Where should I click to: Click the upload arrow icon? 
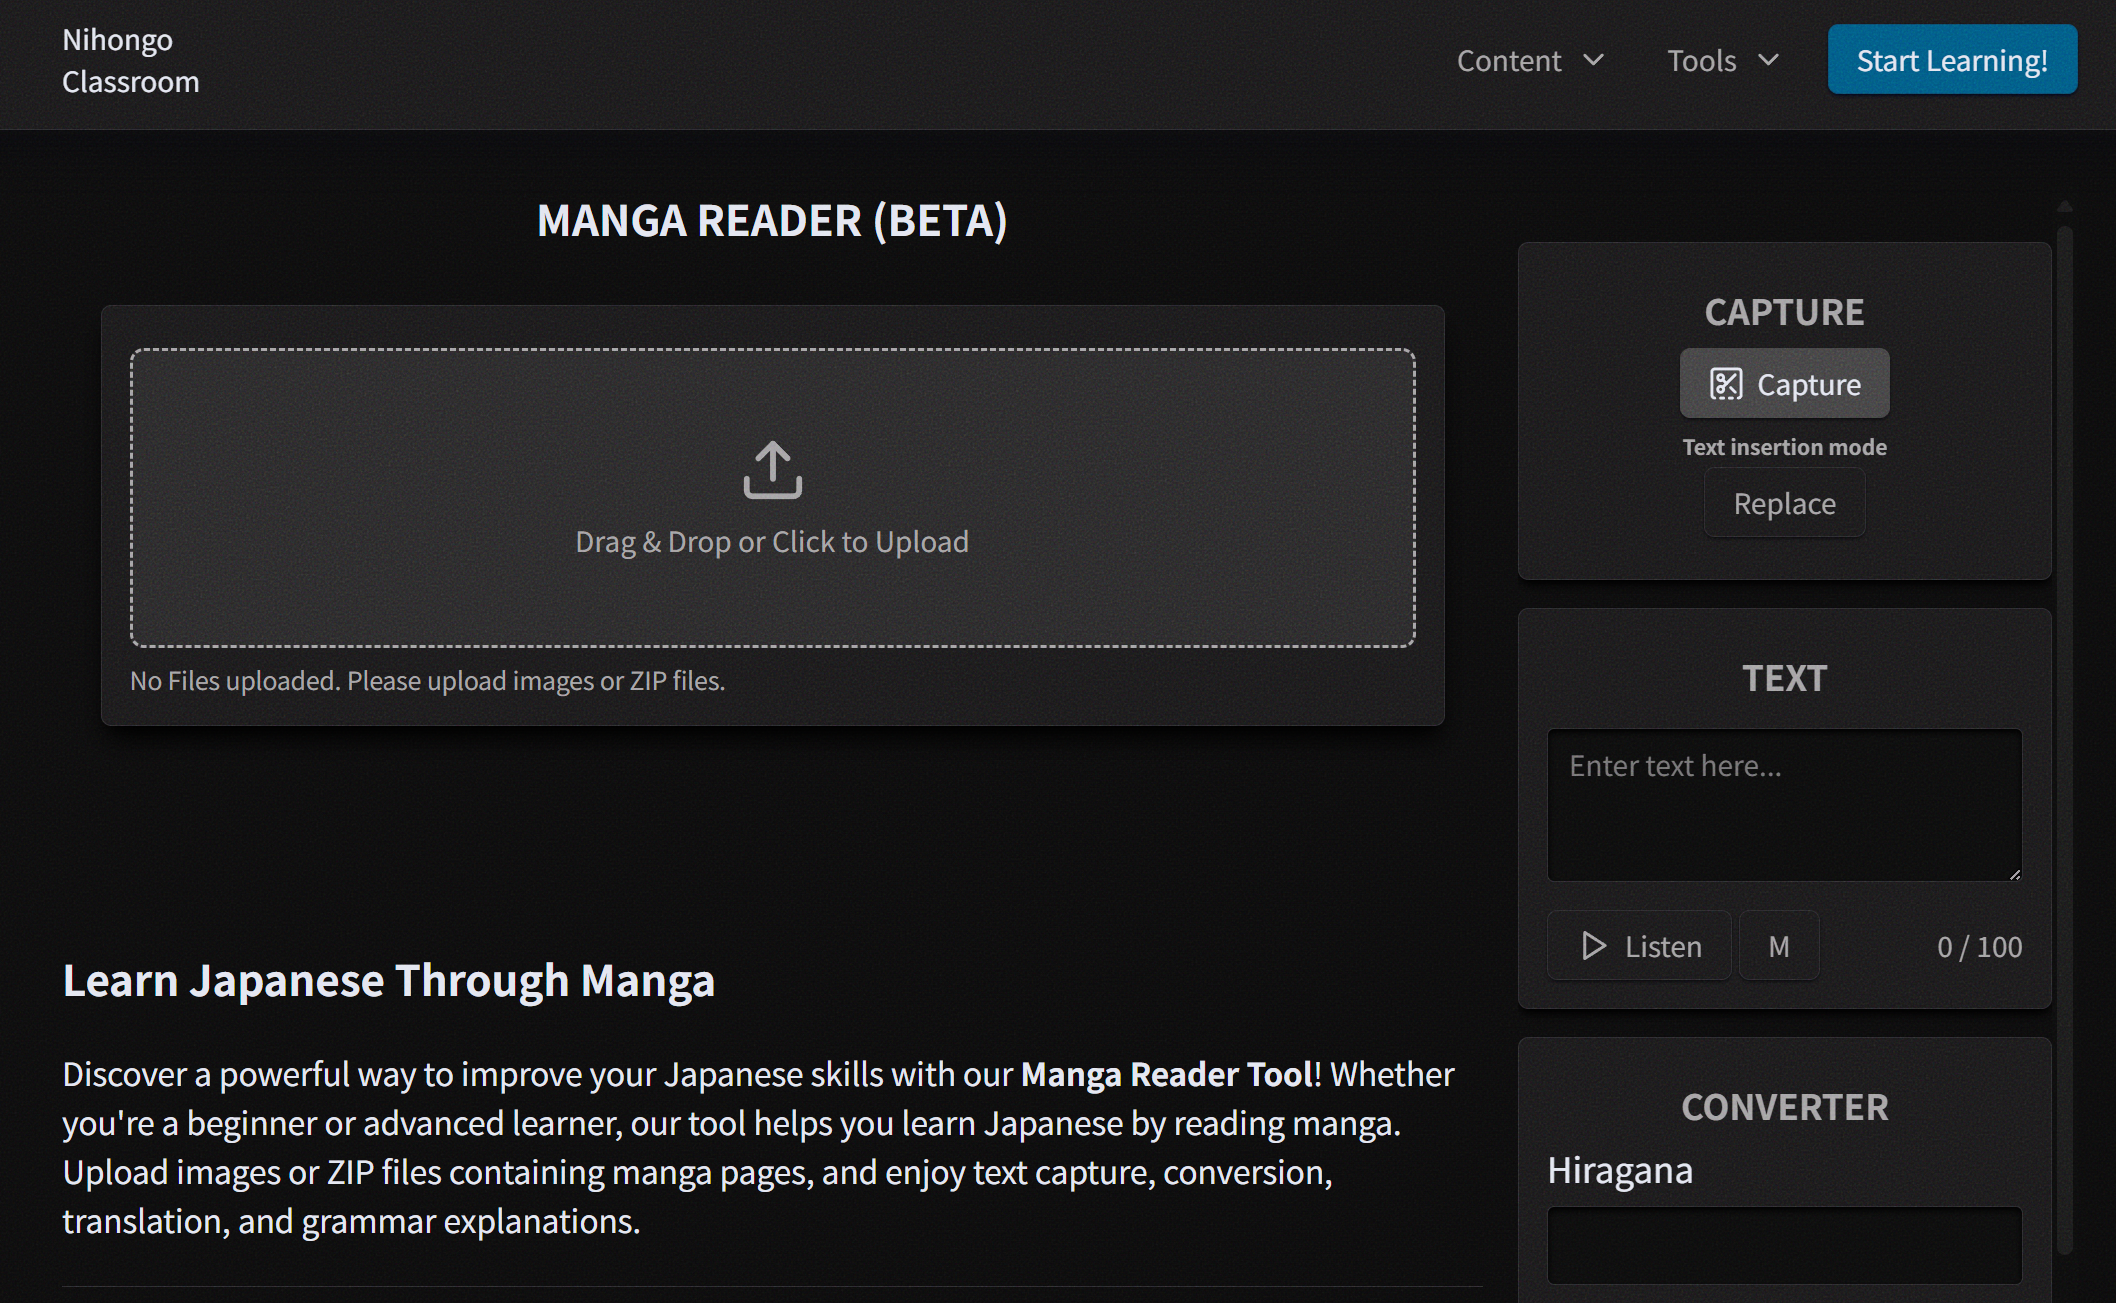pos(772,469)
